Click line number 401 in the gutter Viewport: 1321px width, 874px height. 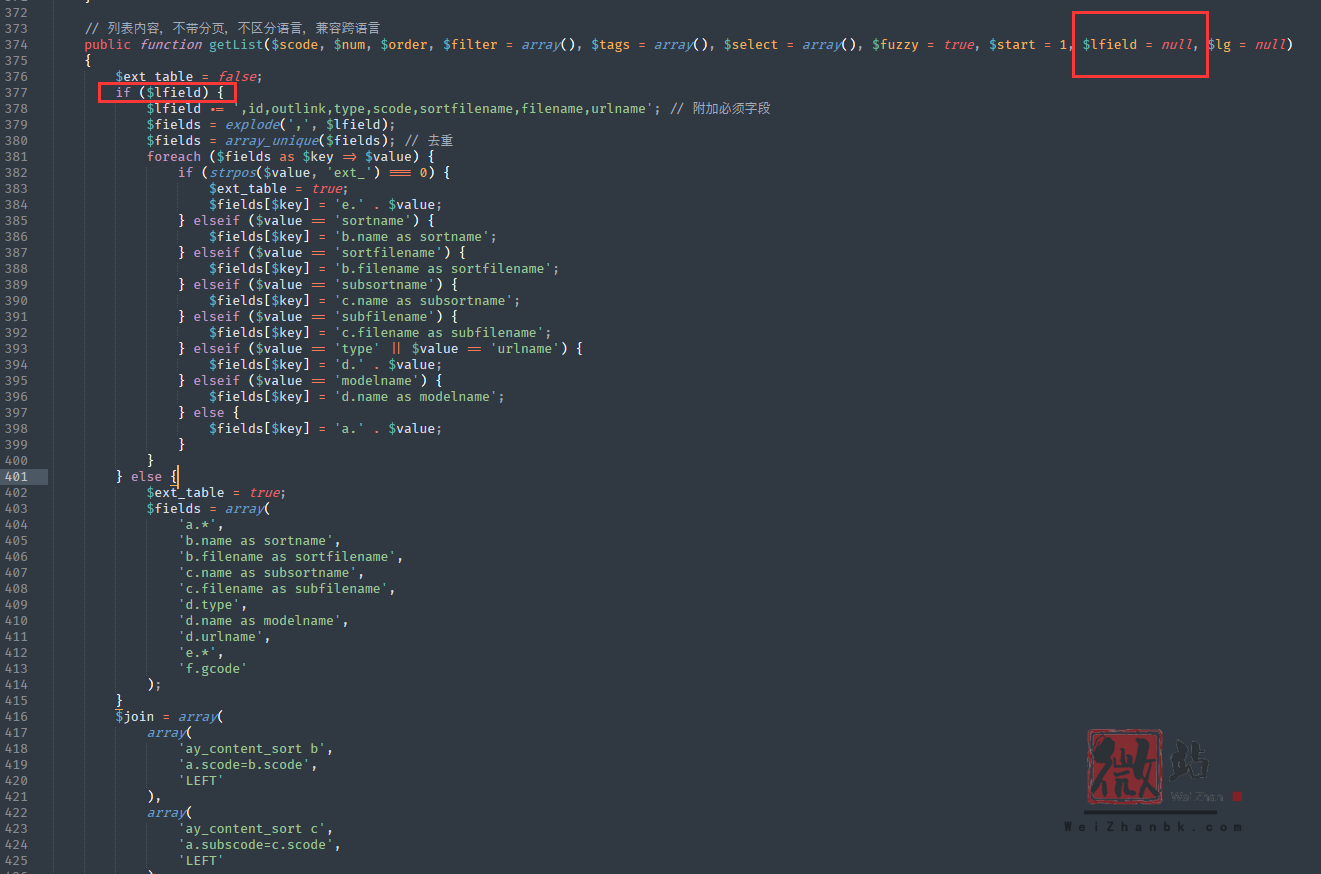(16, 477)
